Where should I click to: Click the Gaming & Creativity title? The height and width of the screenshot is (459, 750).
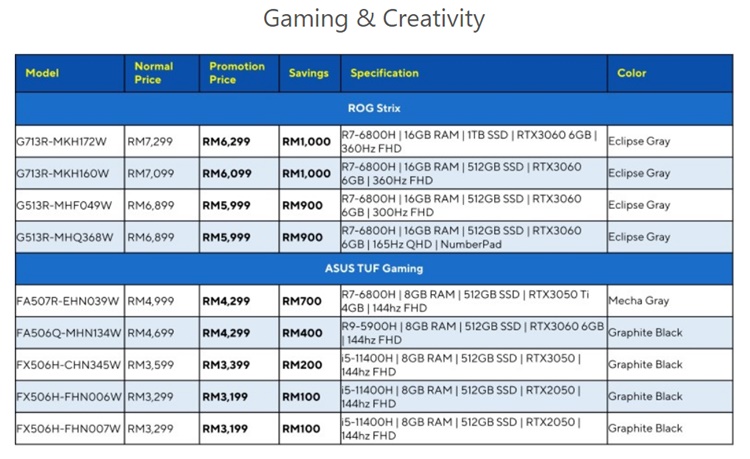[x=374, y=20]
